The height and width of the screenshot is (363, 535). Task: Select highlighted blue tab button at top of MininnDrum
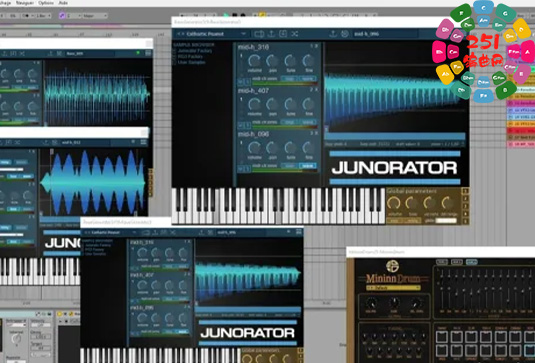point(472,262)
